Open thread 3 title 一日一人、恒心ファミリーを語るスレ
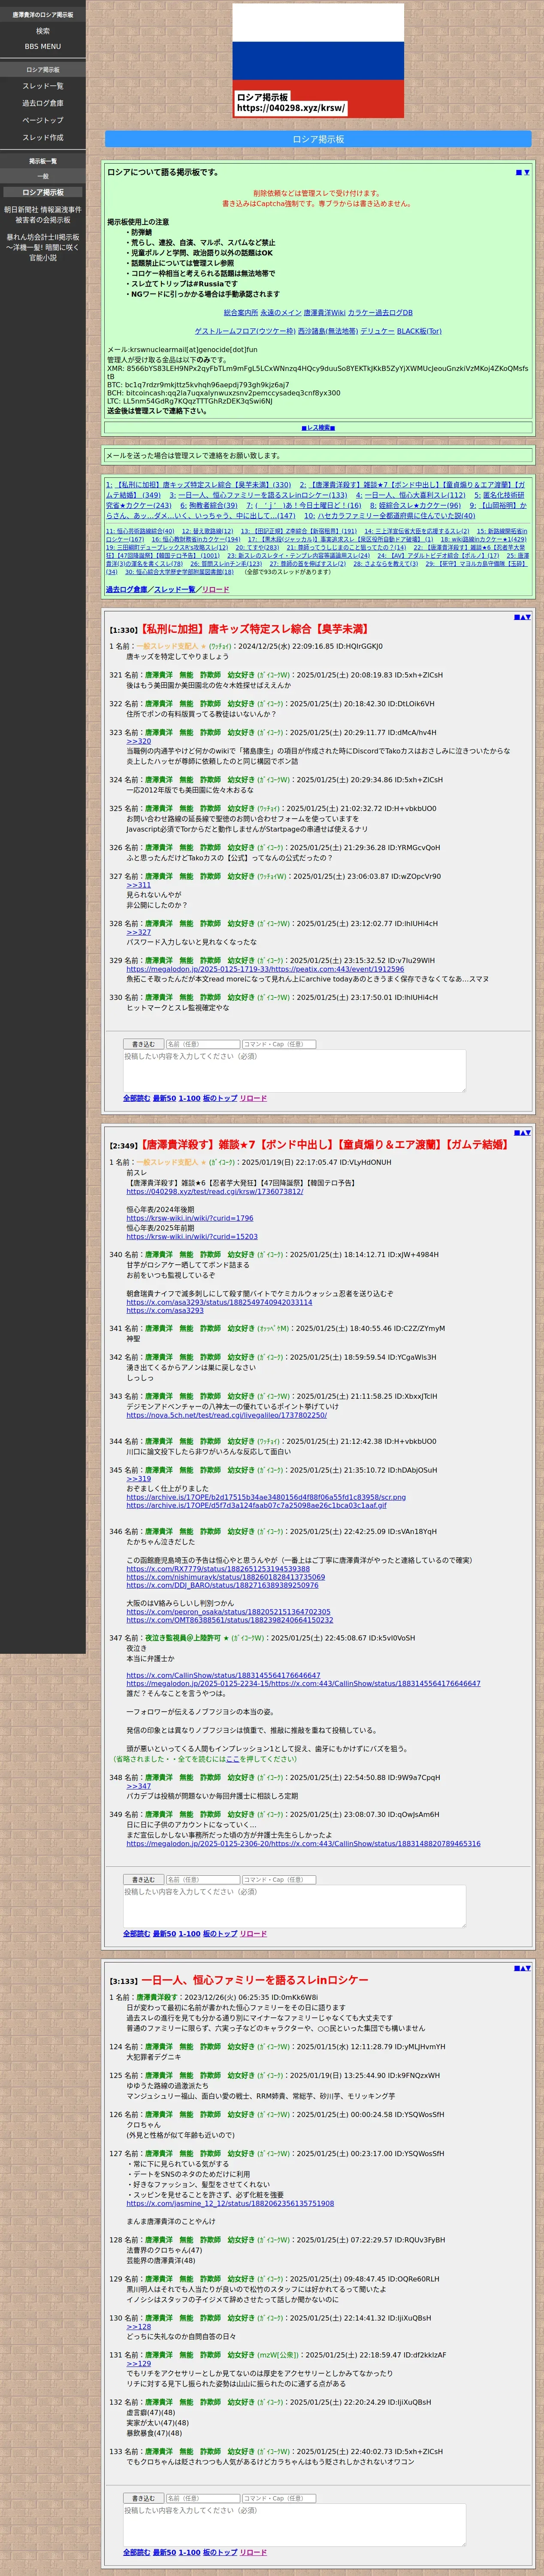Screen dimensions: 544x2576 tap(254, 1980)
